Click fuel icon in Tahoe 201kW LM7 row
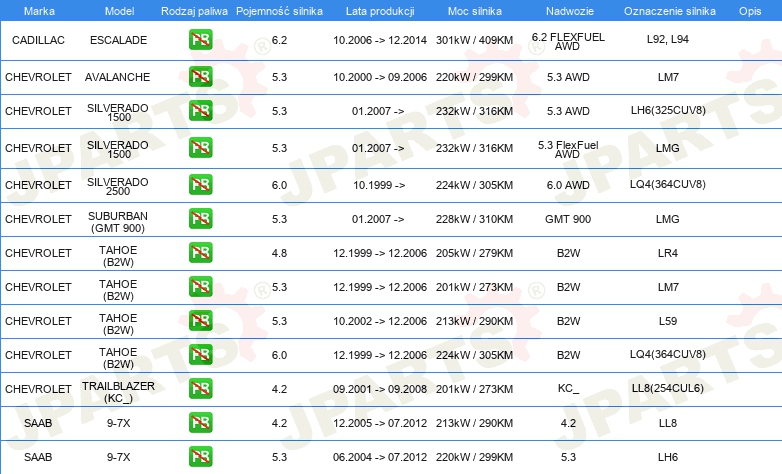Image resolution: width=782 pixels, height=474 pixels. click(200, 286)
